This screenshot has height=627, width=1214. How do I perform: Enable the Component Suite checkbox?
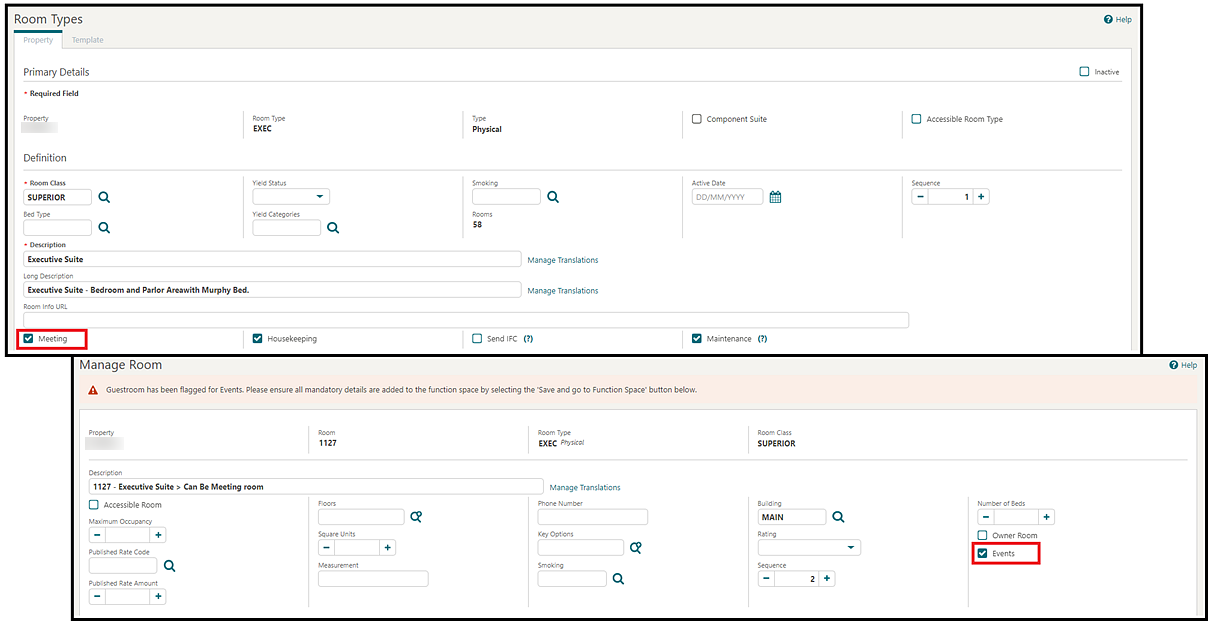click(x=697, y=119)
